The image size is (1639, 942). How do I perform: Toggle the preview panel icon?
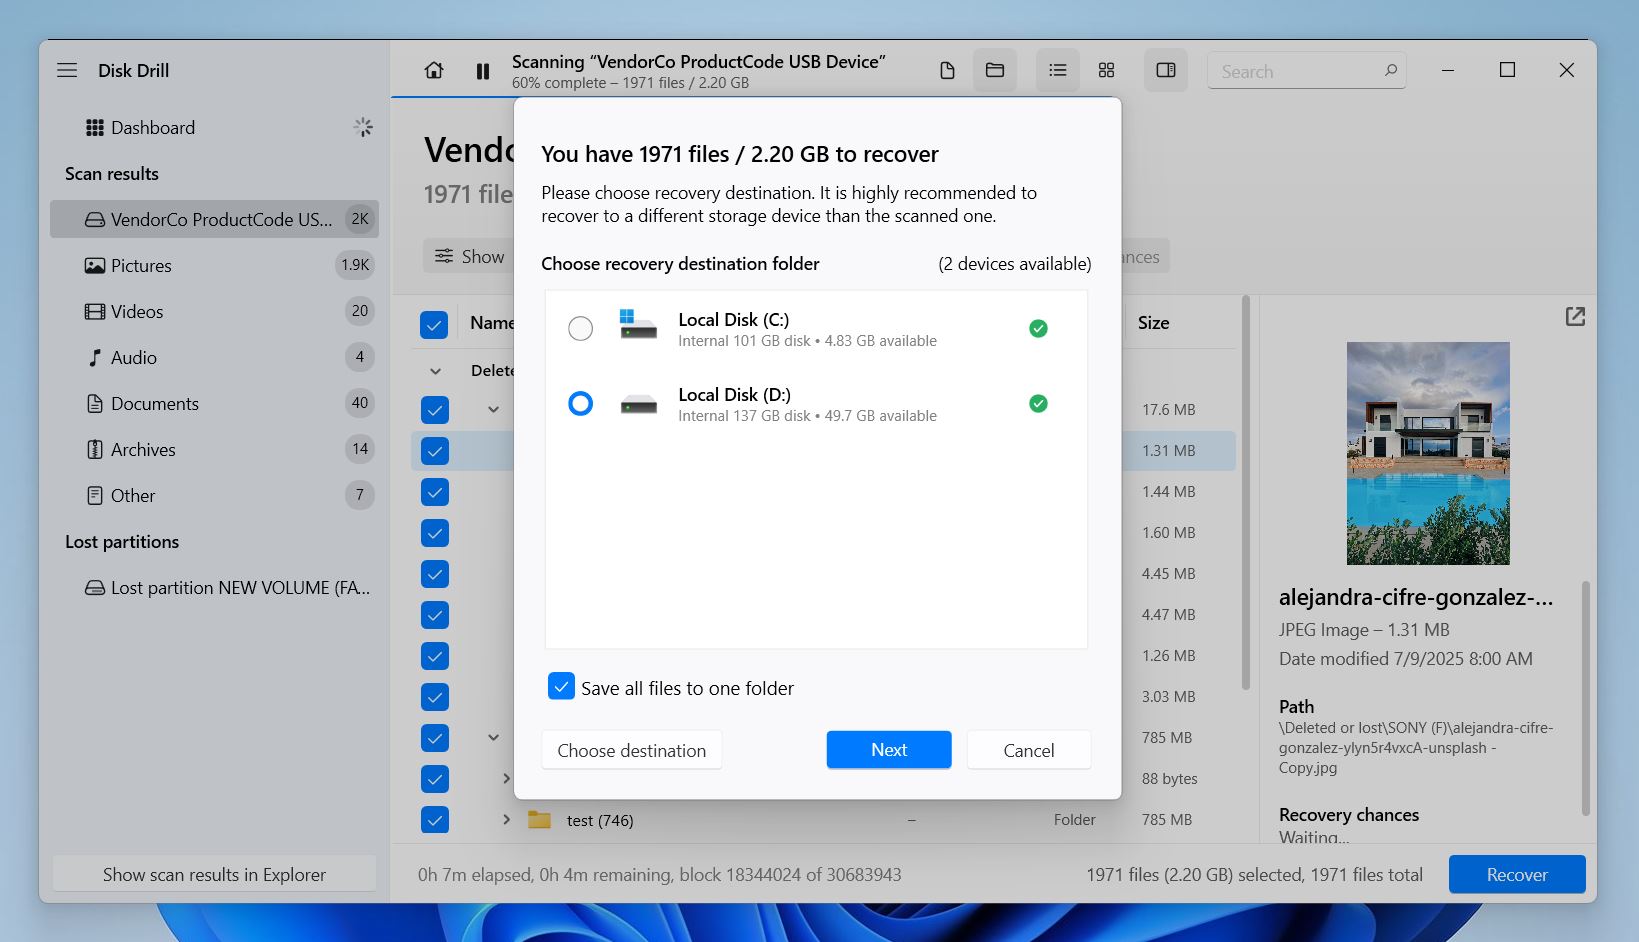pos(1166,70)
